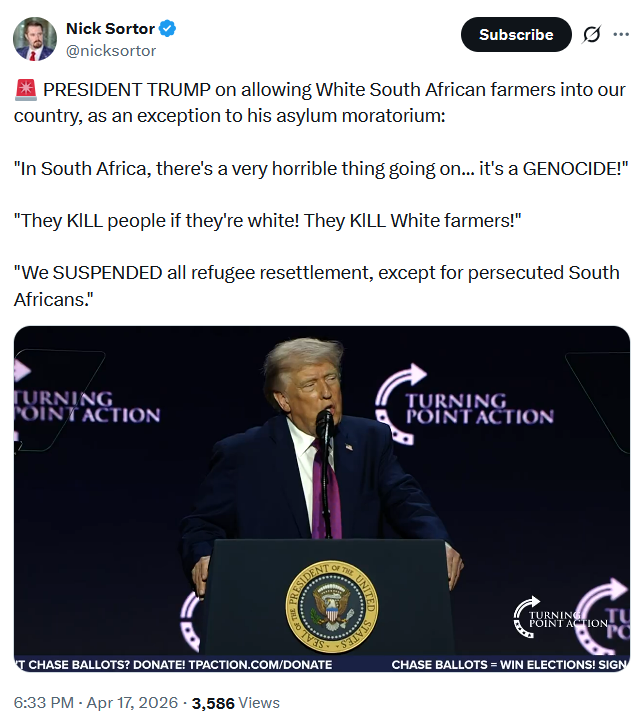Open the embedded Trump speech video
Viewport: 642px width, 725px height.
tap(321, 498)
